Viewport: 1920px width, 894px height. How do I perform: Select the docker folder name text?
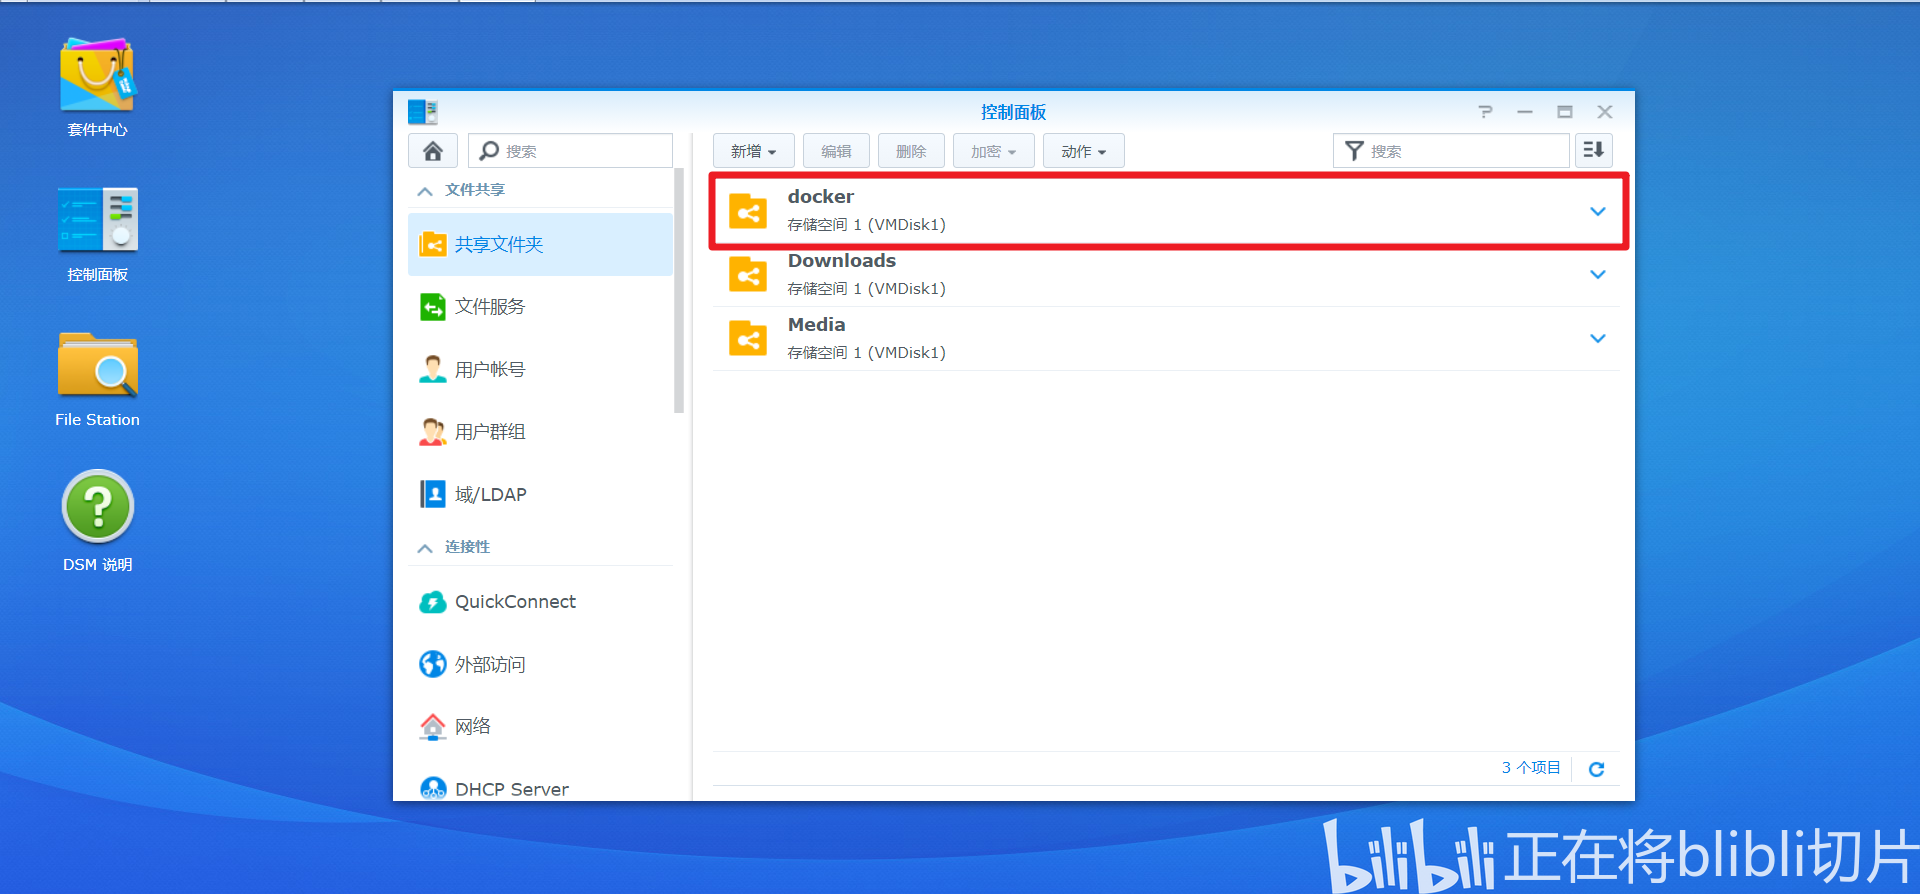[821, 197]
